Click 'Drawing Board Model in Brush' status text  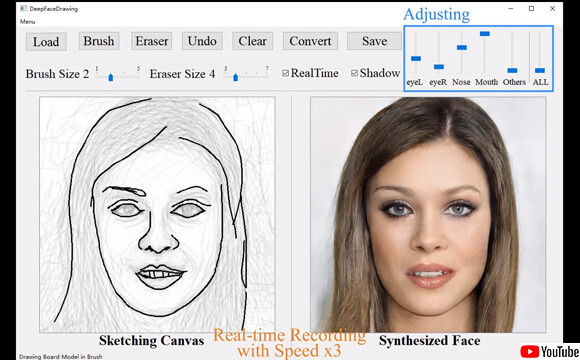point(61,357)
